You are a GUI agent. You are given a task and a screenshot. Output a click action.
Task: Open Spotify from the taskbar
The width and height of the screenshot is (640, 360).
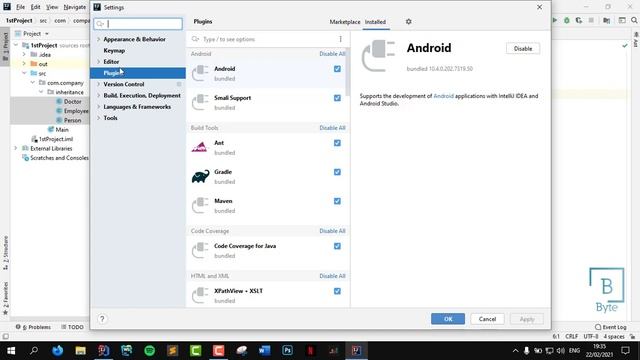[x=149, y=351]
